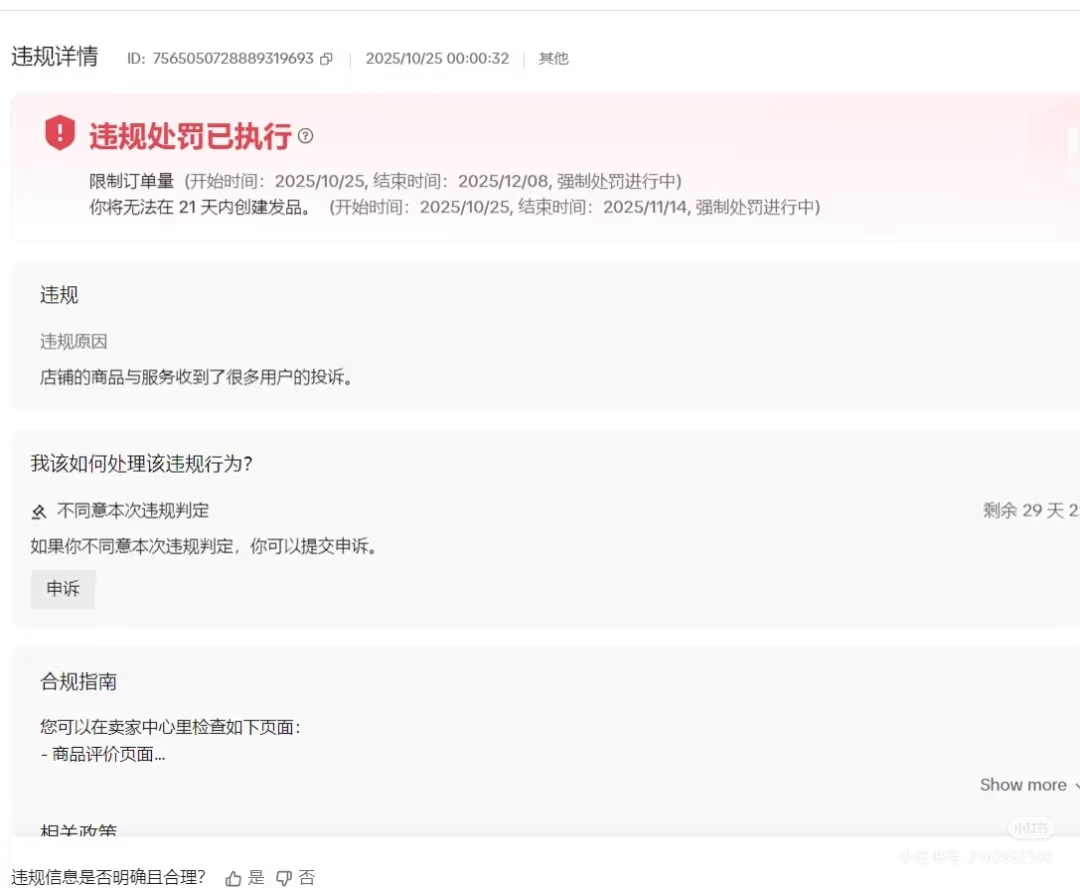Click the 其他 category tag in header
Viewport: 1080px width, 888px height.
[x=553, y=59]
